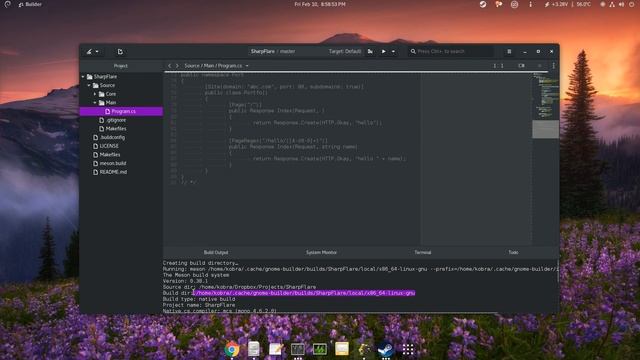Open the perspective switcher dropdown arrow
Screen dimensions: 640x360
coord(97,51)
